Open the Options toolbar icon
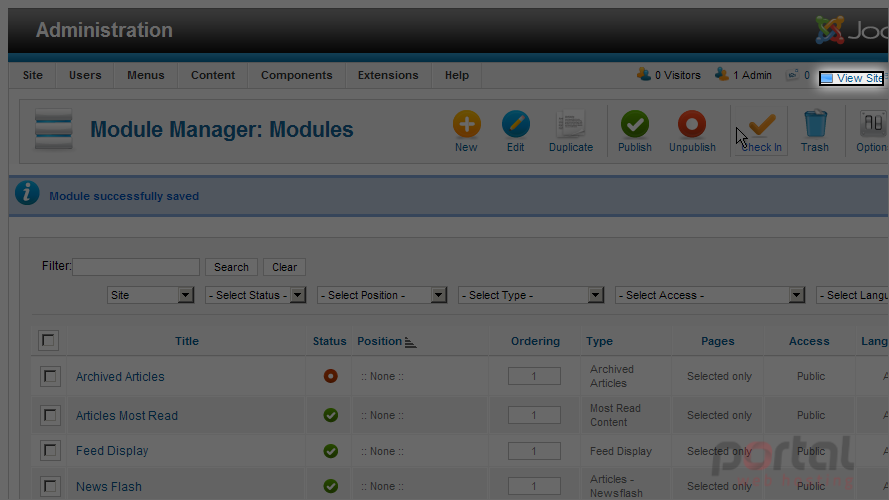Screen dimensions: 889x500 pos(873,124)
